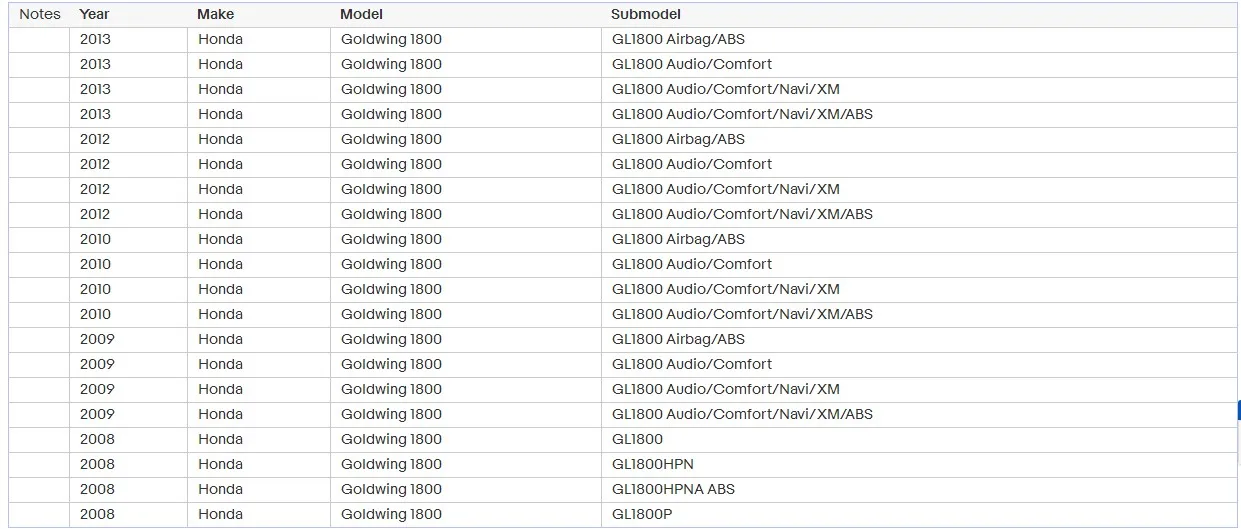This screenshot has height=529, width=1241.
Task: Click Honda in the 2013 Audio/Comfort row
Action: coord(220,64)
